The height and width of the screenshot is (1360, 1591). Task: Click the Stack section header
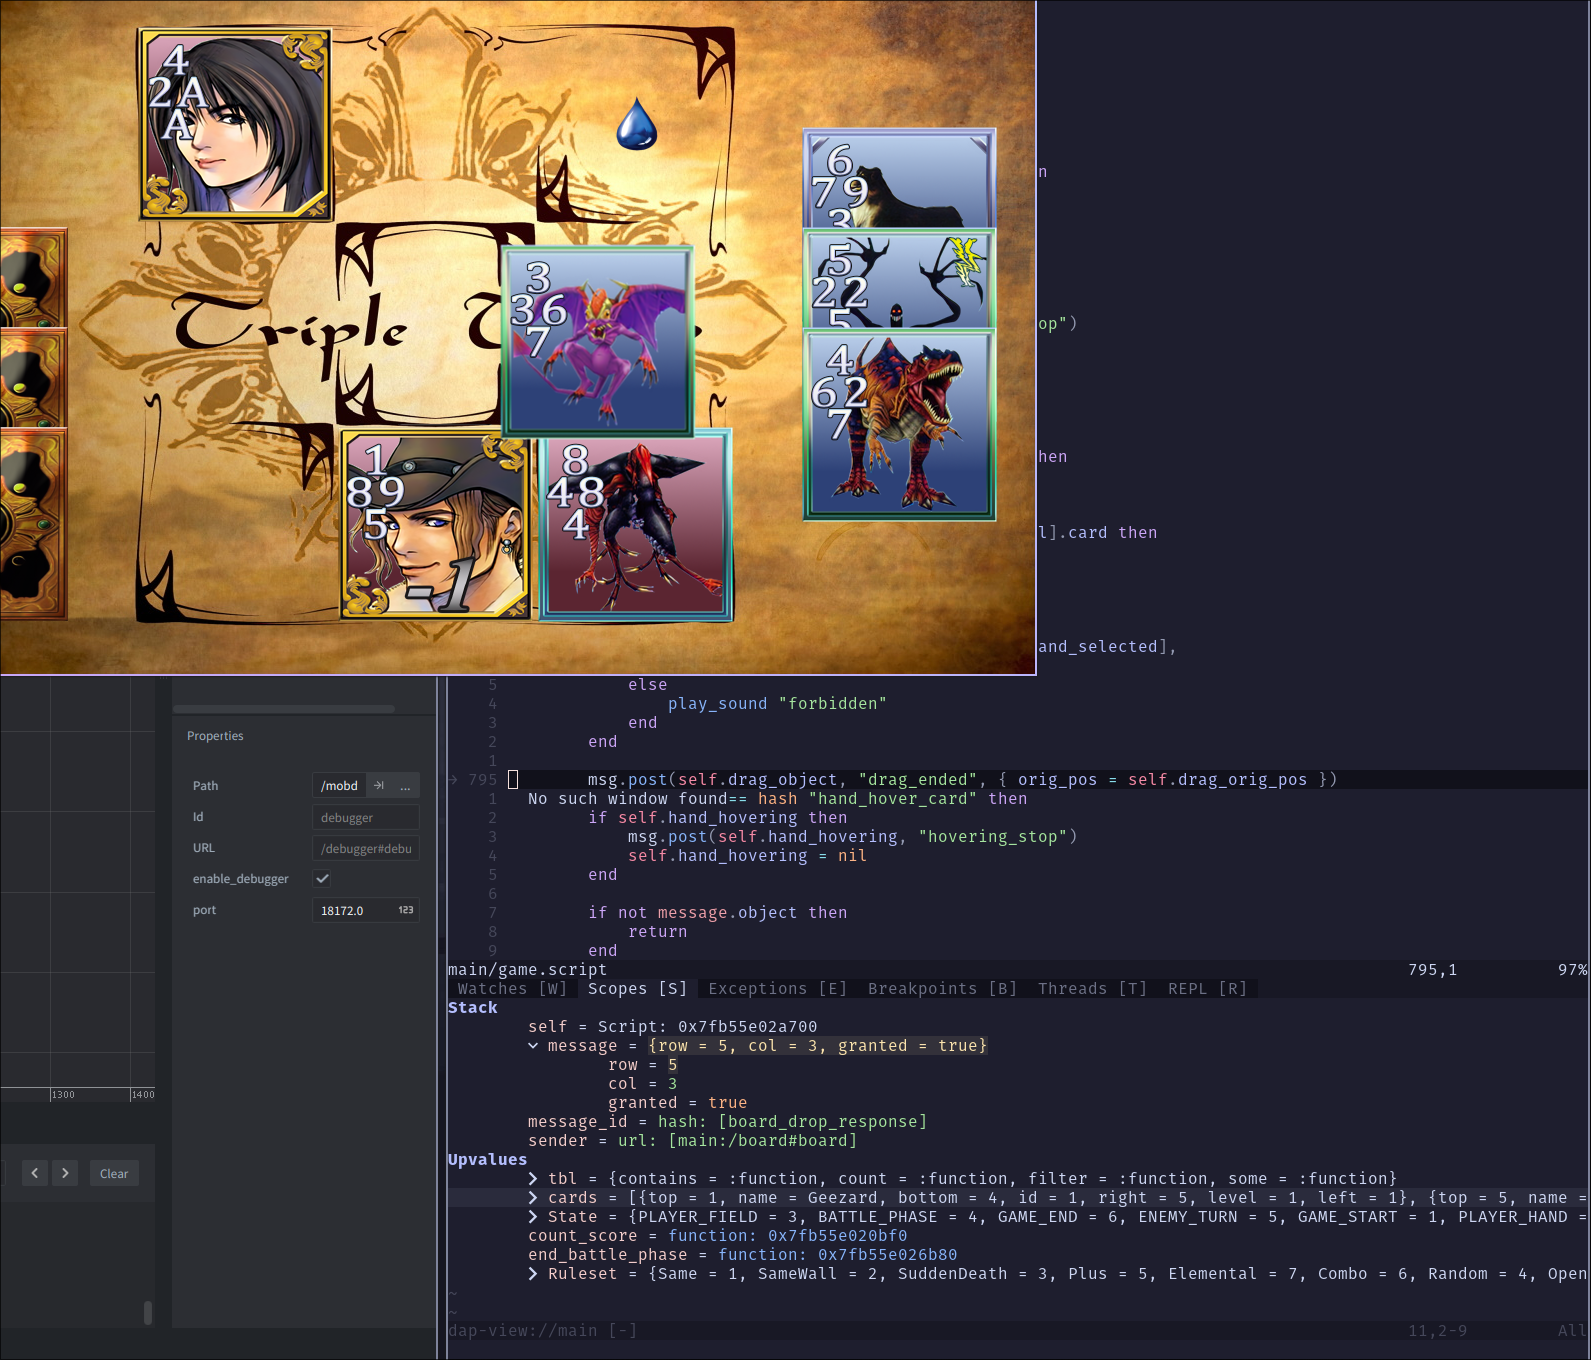click(473, 1008)
